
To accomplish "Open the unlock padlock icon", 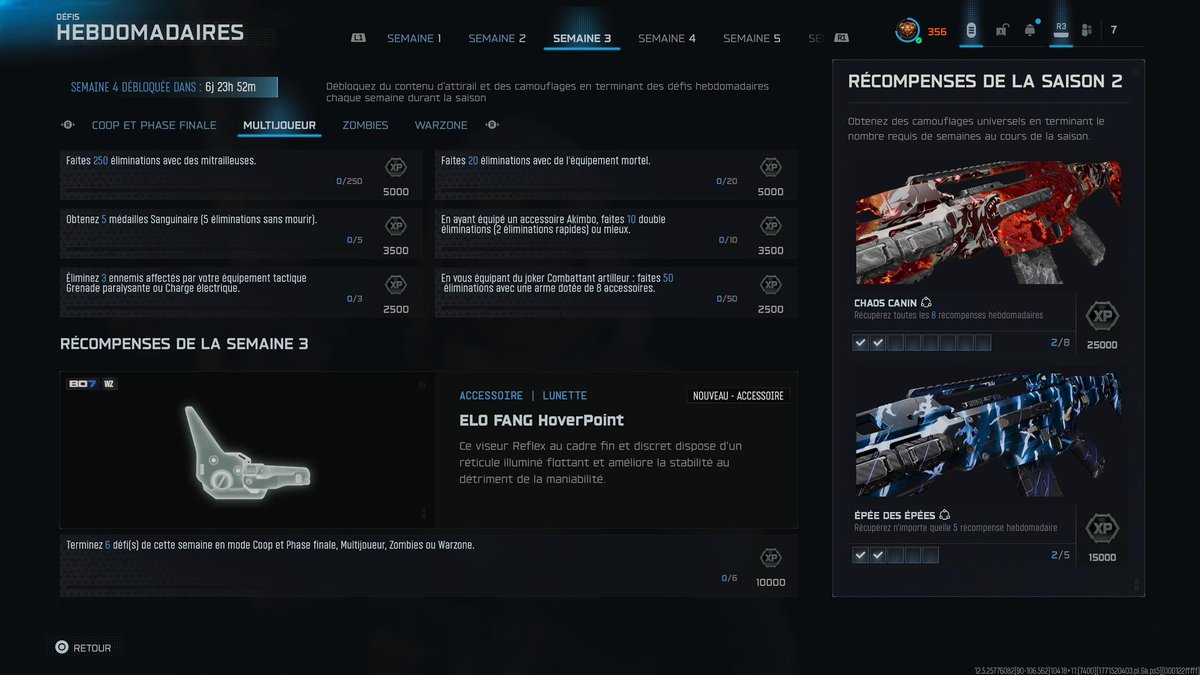I will click(1001, 31).
